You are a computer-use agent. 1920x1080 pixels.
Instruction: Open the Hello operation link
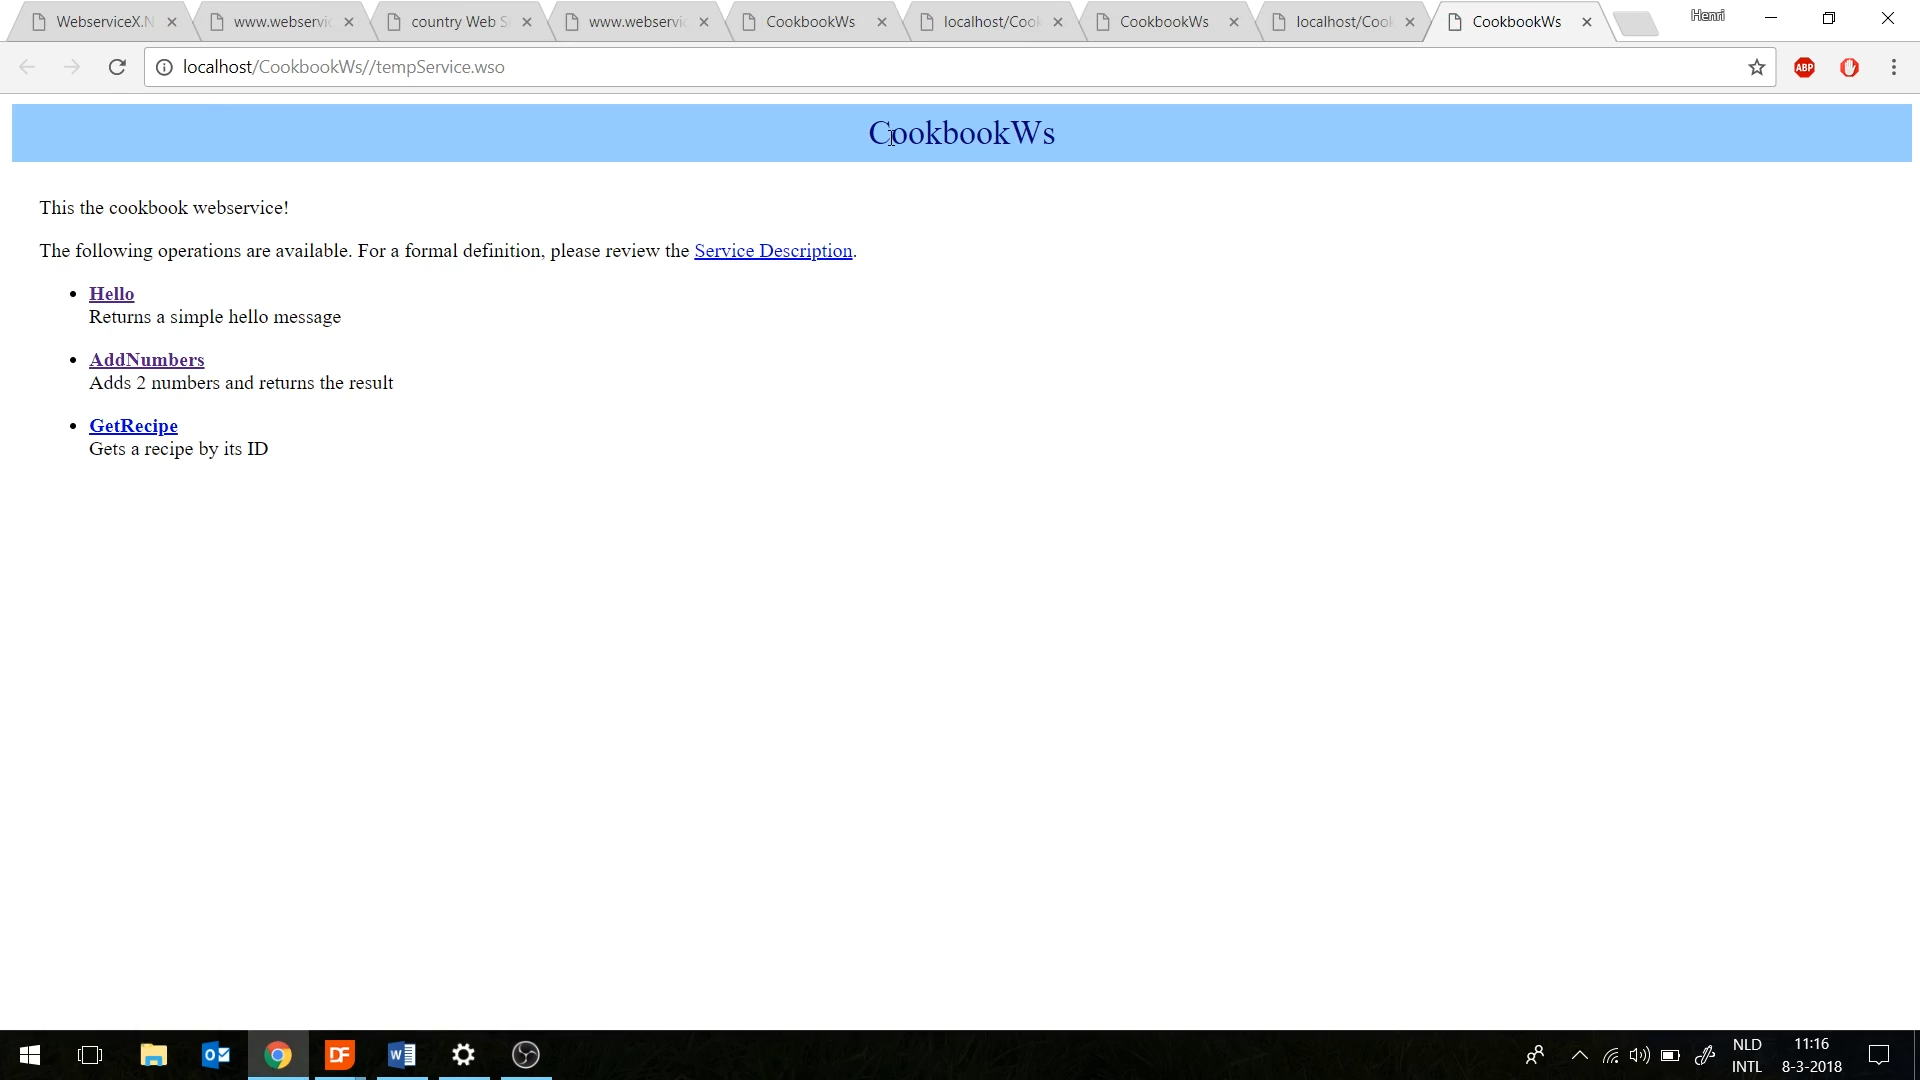point(111,294)
